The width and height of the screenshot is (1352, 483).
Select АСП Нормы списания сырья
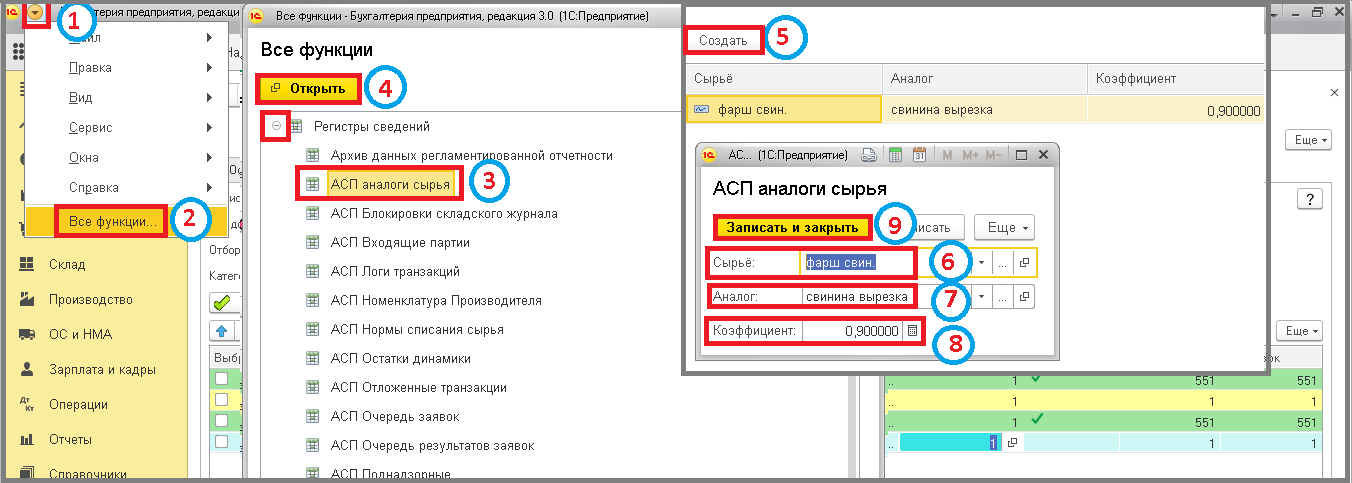(x=417, y=329)
